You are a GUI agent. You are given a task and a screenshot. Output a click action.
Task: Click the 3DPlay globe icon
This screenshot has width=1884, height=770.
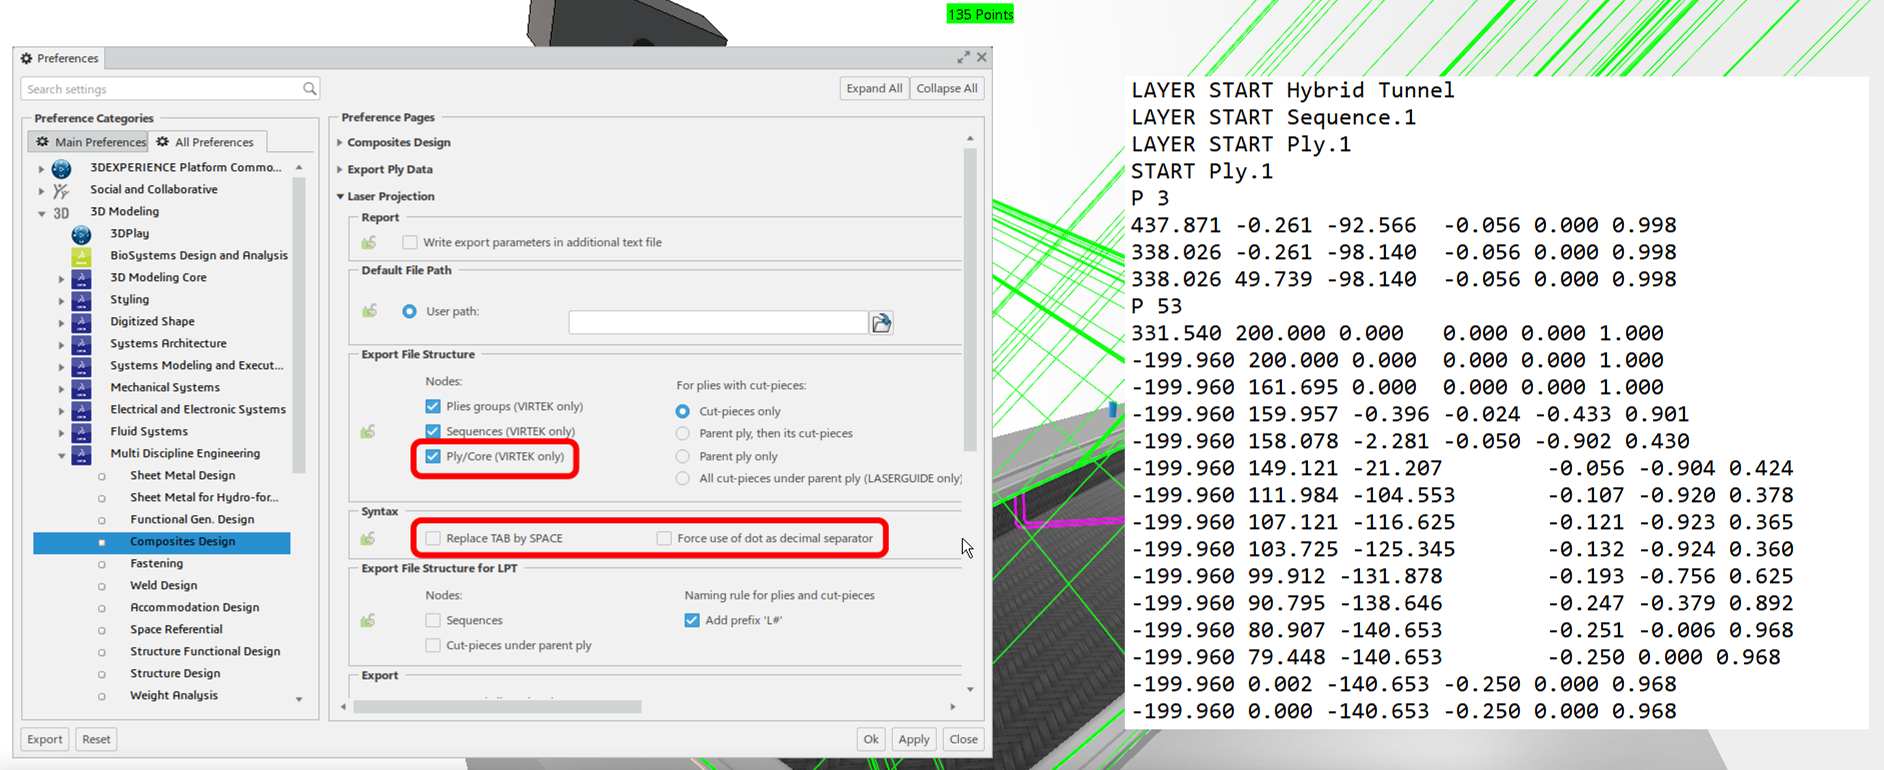pos(81,234)
